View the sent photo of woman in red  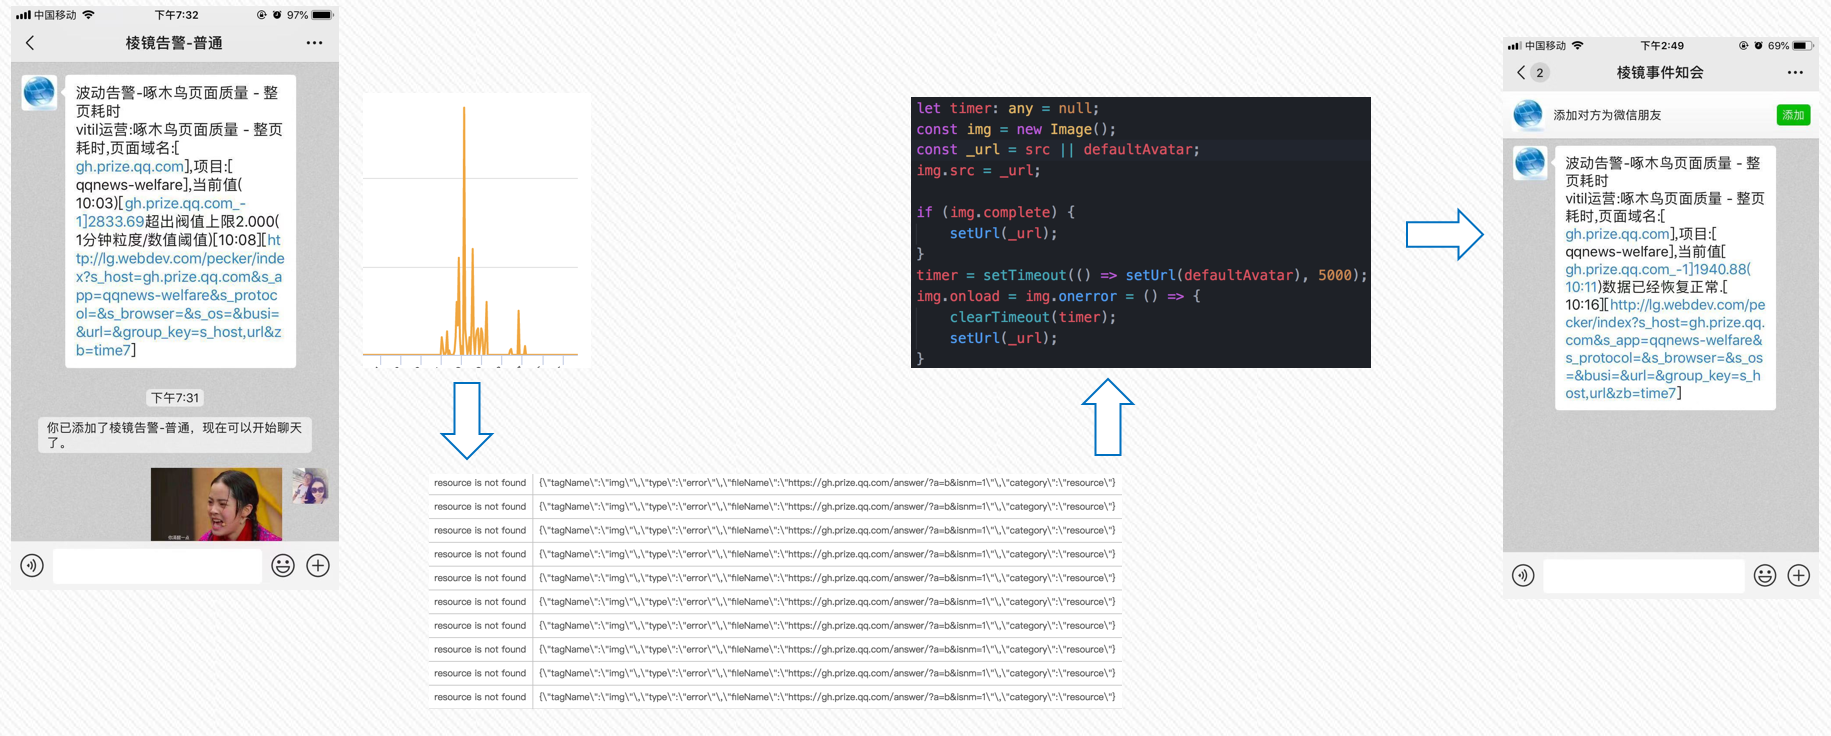[216, 504]
